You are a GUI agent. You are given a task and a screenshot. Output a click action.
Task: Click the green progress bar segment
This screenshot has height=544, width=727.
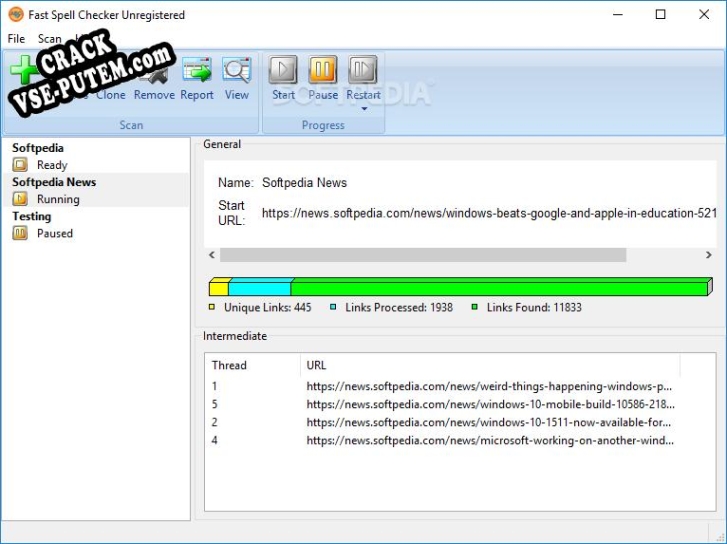499,288
